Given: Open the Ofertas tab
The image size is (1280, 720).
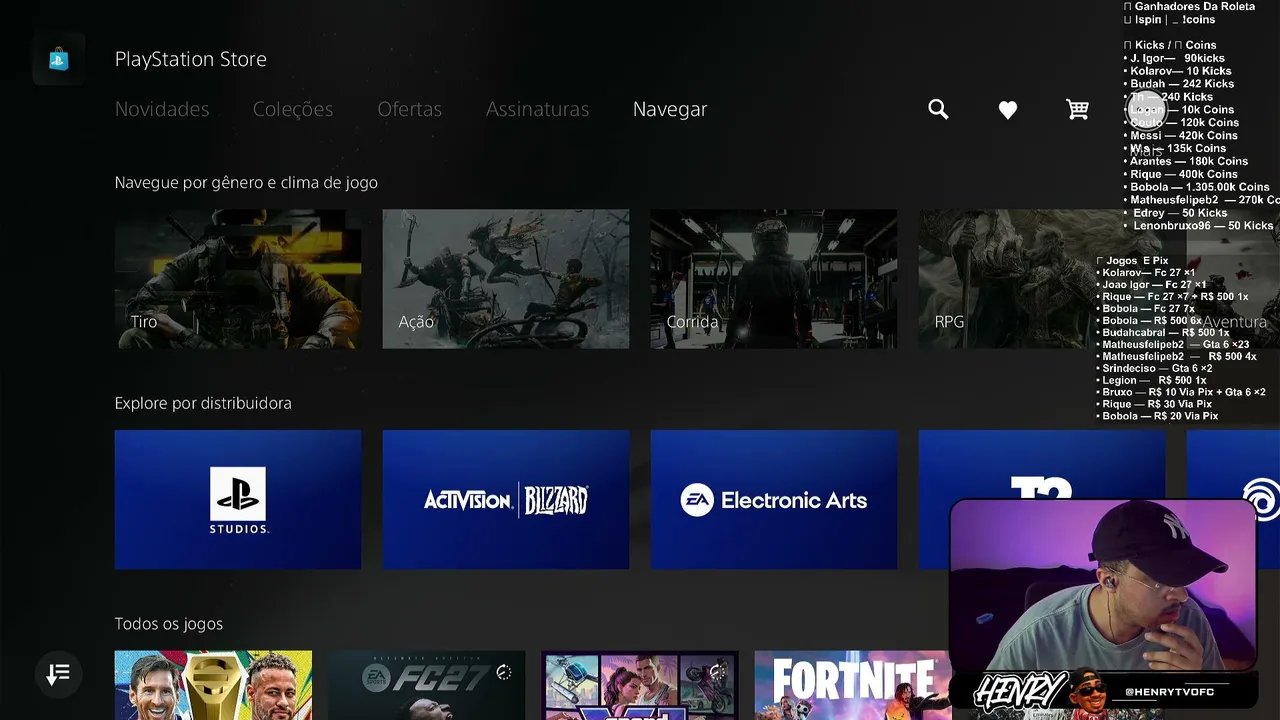Looking at the screenshot, I should point(409,109).
